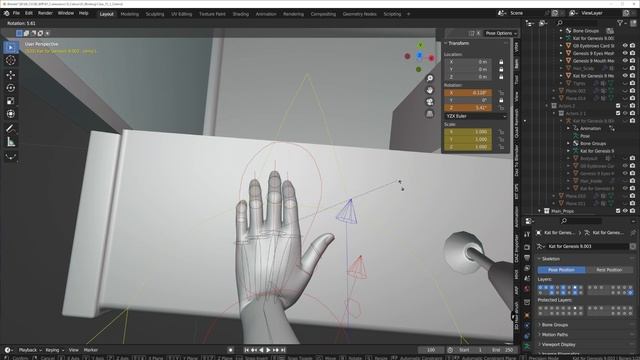This screenshot has height=360, width=640.
Task: Switch to the Geometry Nodes workspace tab
Action: tap(359, 14)
